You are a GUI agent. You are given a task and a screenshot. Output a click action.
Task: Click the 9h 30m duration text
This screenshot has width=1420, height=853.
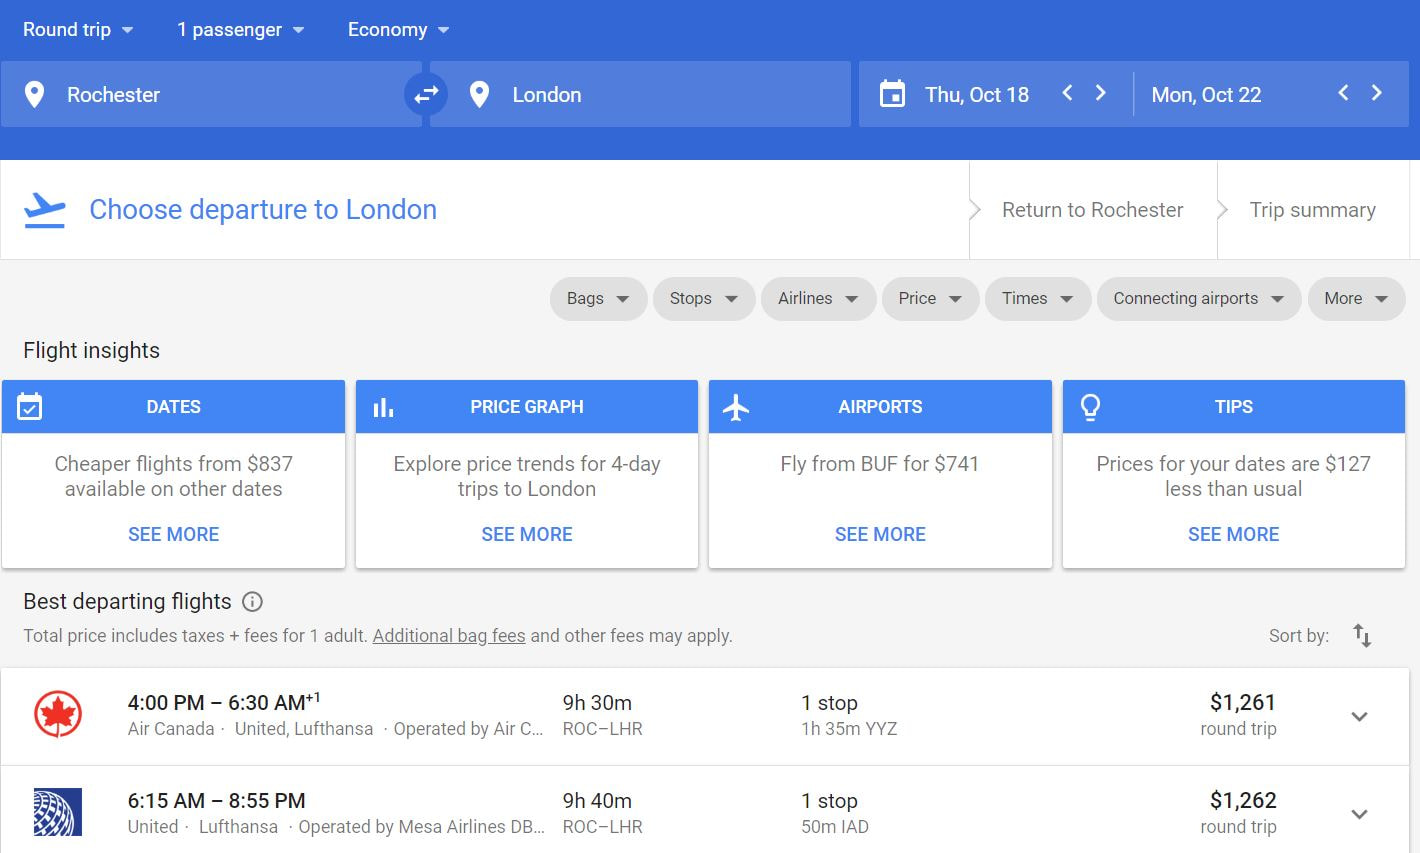pos(597,703)
